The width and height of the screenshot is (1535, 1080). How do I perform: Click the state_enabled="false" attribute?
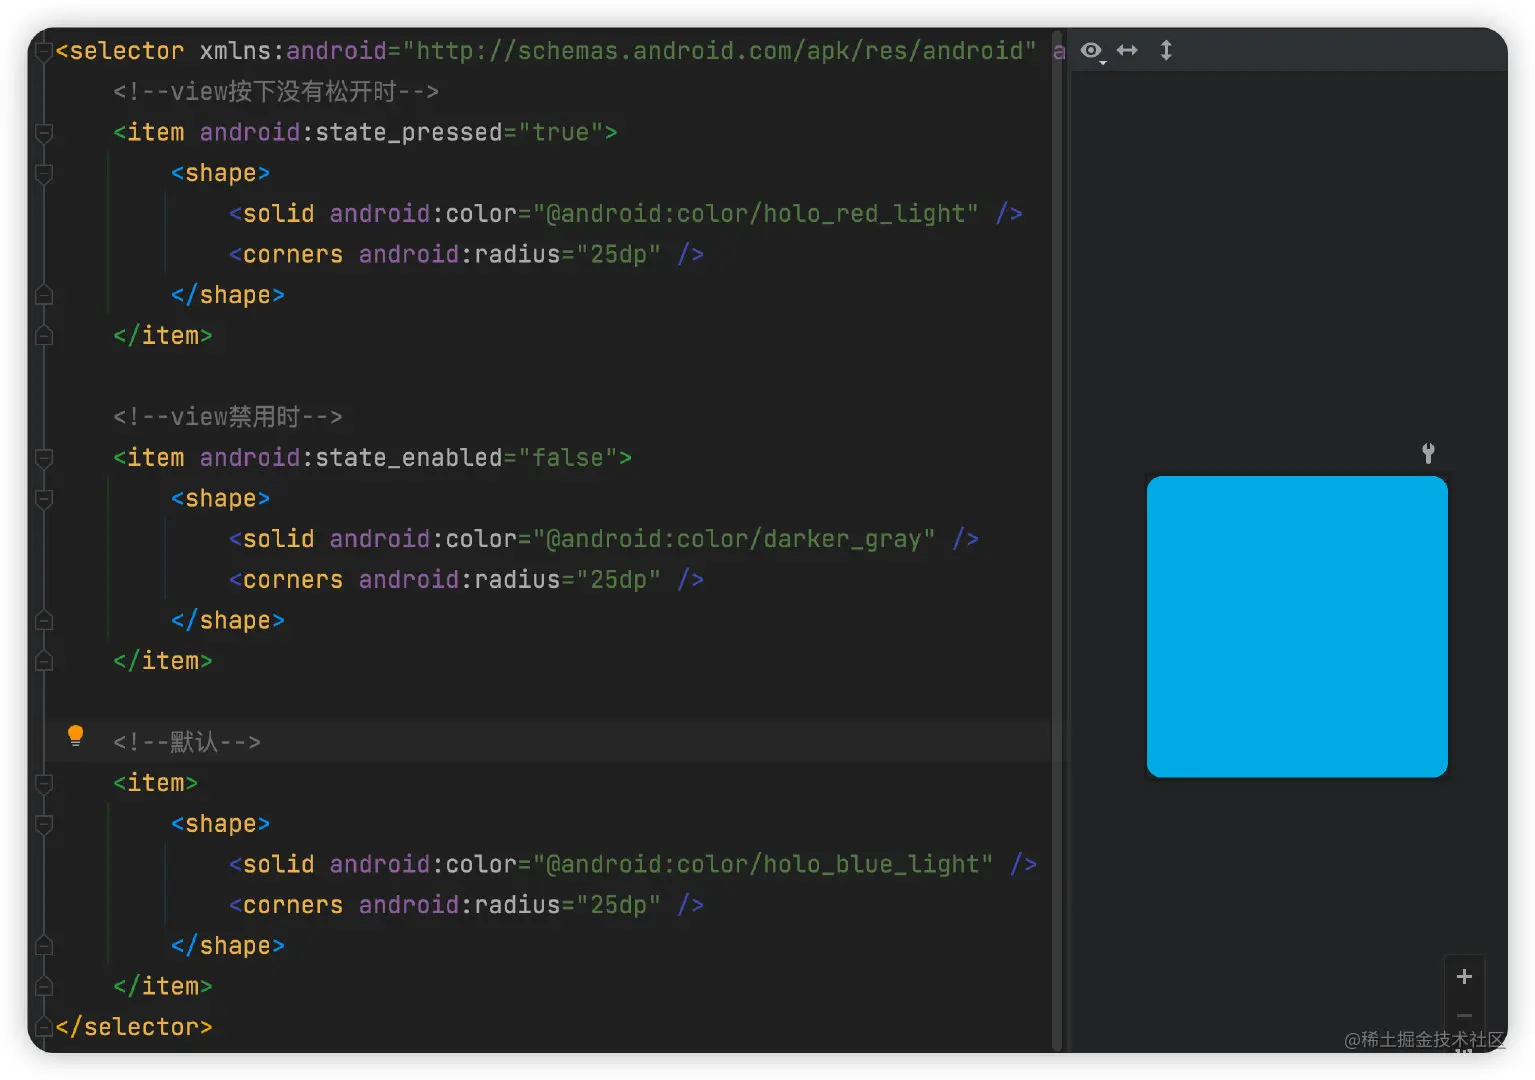tap(408, 458)
